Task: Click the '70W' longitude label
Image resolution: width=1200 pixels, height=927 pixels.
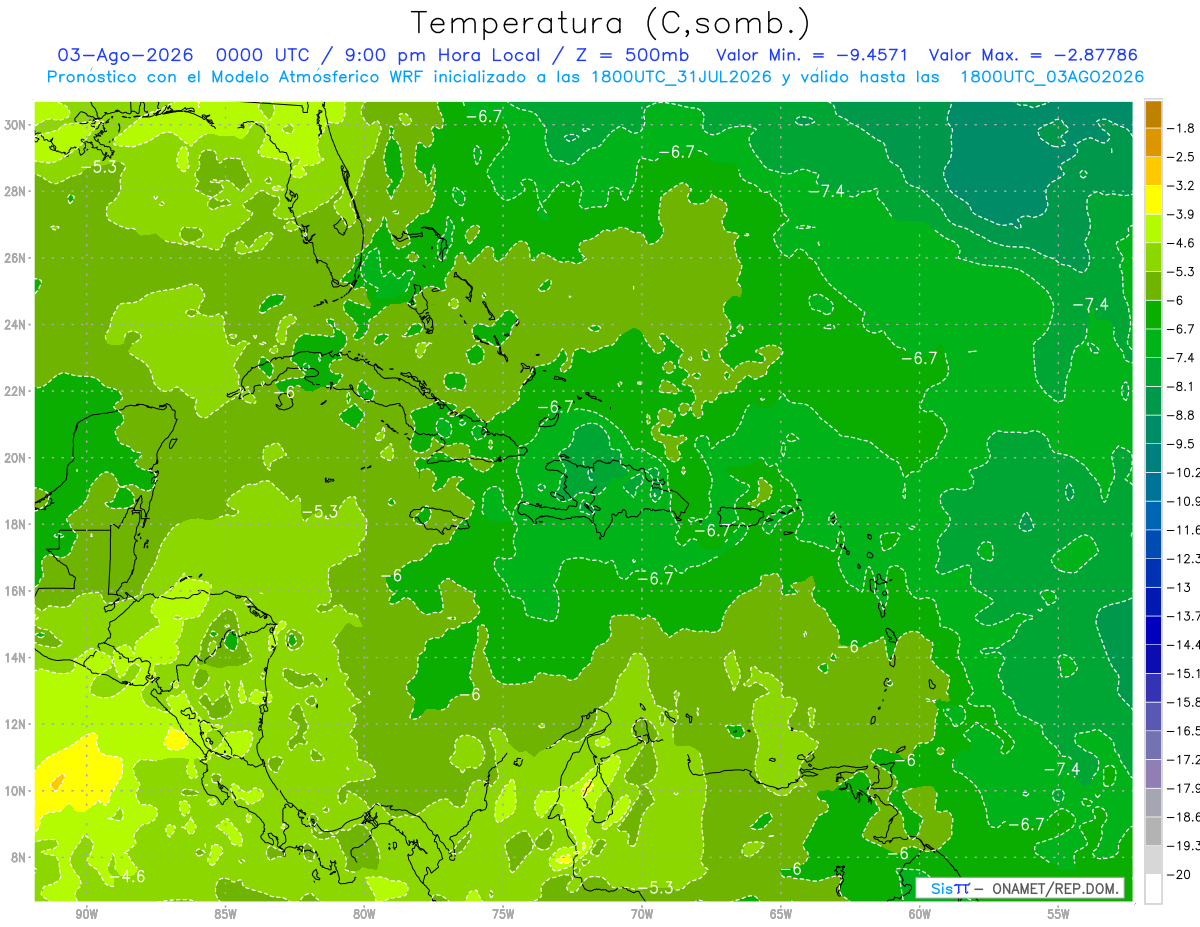Action: [642, 914]
